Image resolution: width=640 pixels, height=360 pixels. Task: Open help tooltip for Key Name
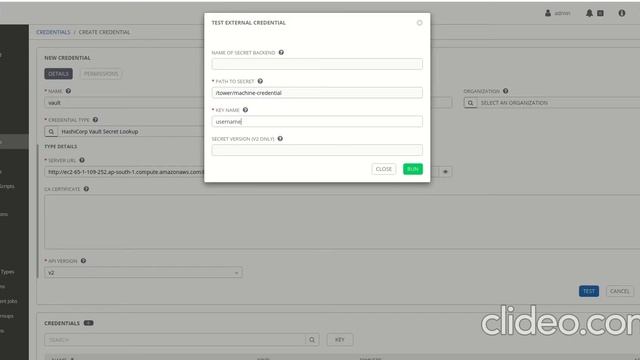(245, 110)
